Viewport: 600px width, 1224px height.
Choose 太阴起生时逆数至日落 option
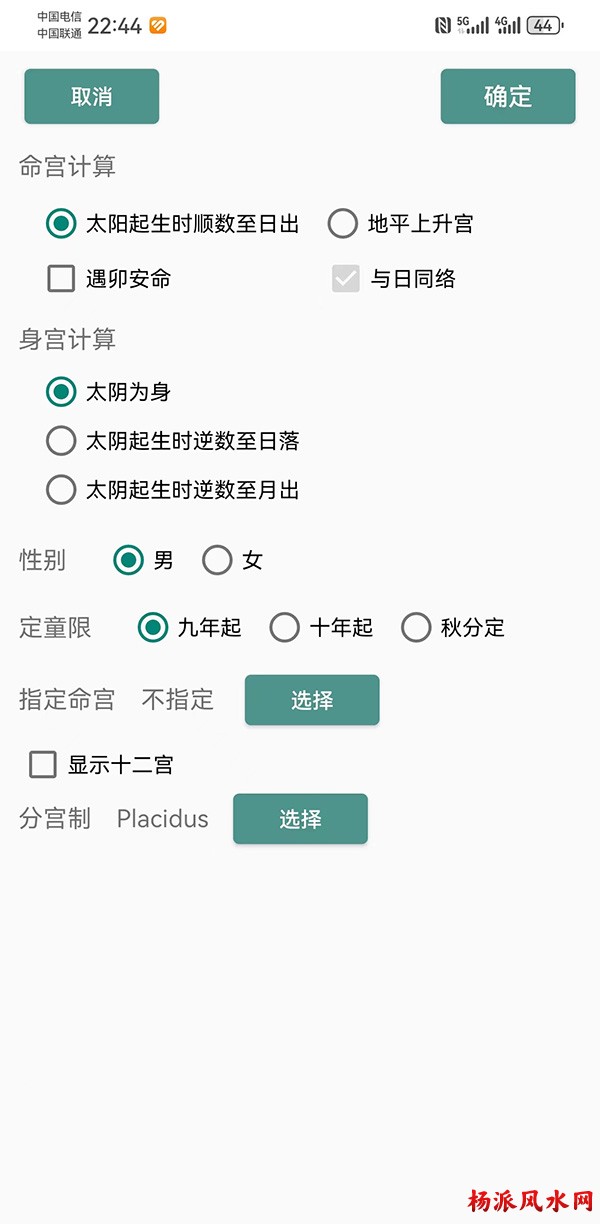click(x=62, y=440)
